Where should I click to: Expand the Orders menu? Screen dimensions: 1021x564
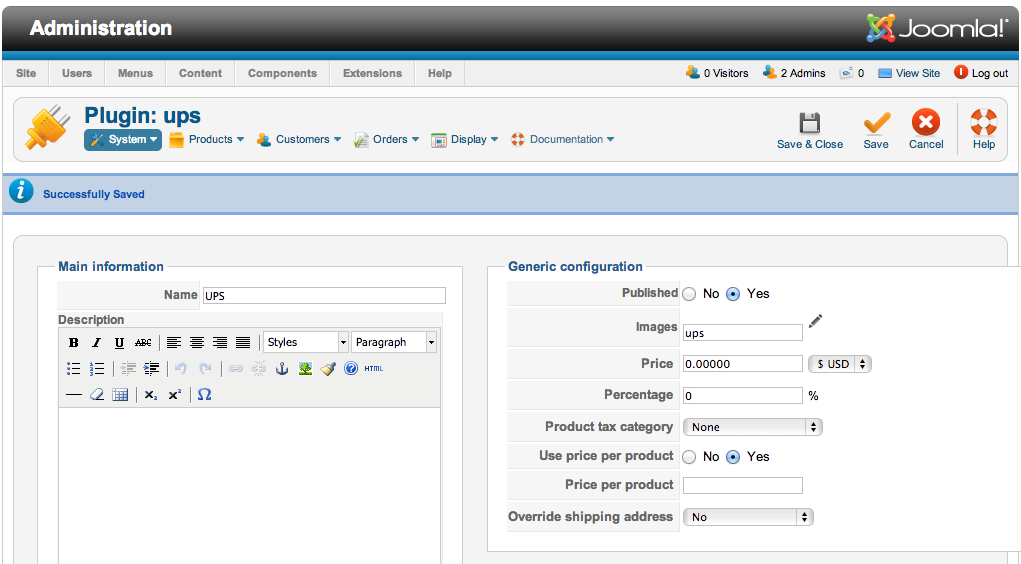tap(386, 139)
